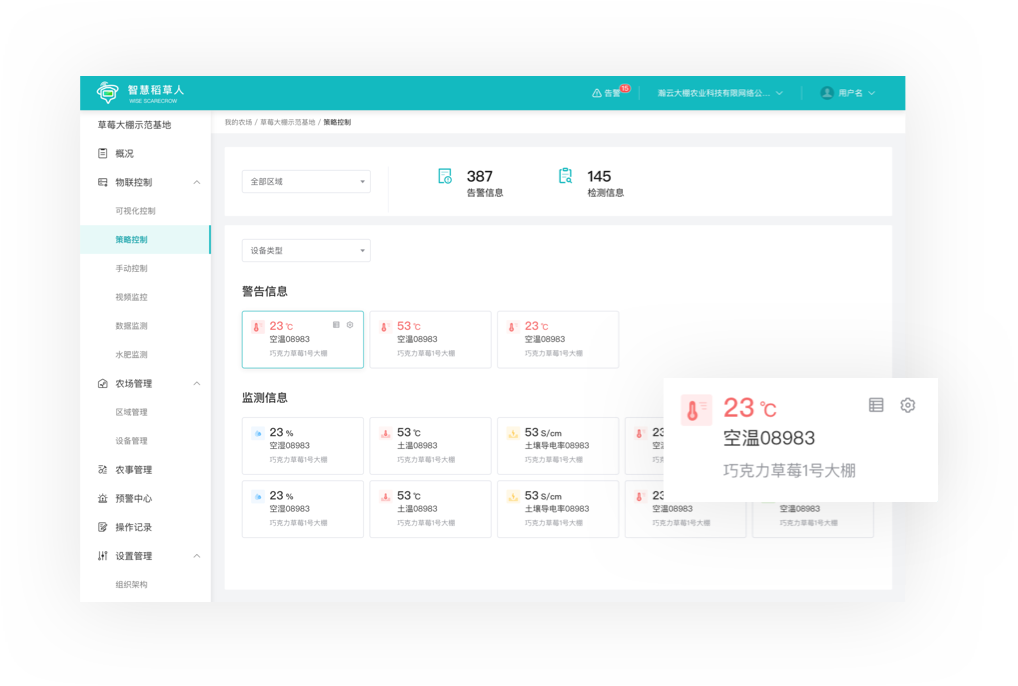The width and height of the screenshot is (1018, 686).
Task: Select the 土壤导电率08983 monitoring card
Action: click(557, 445)
